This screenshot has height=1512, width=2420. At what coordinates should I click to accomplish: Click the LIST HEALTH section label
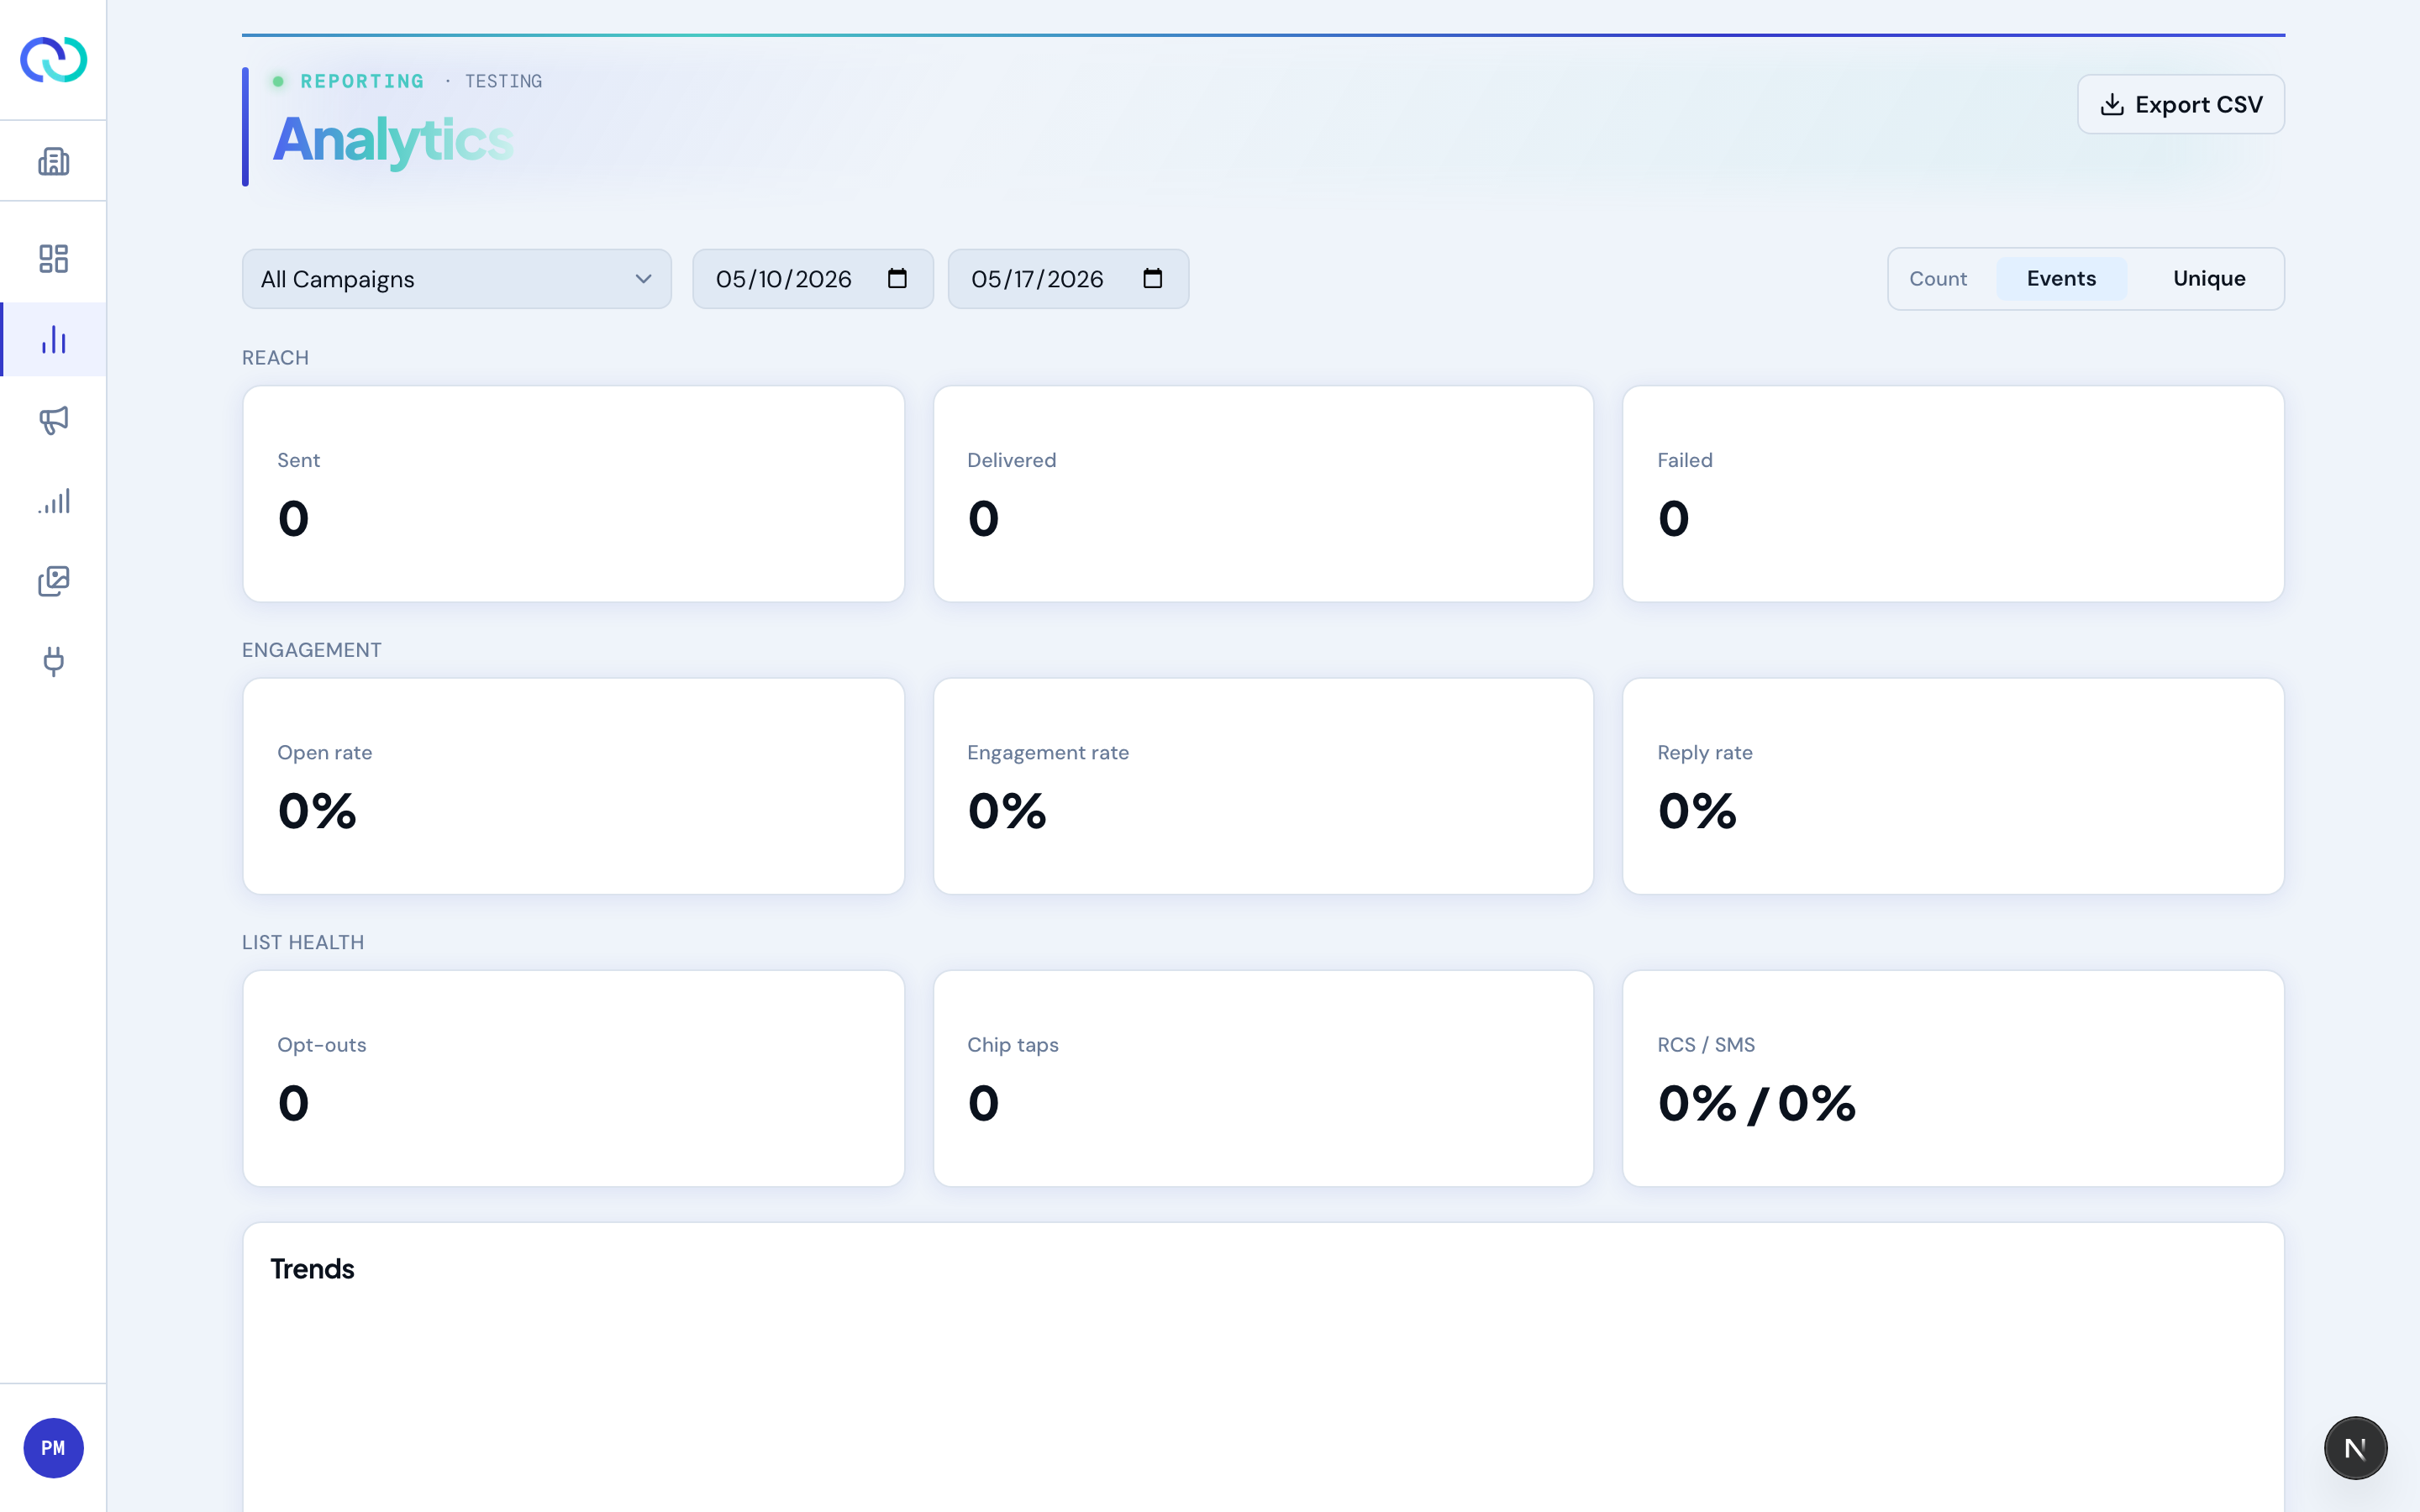pos(303,942)
